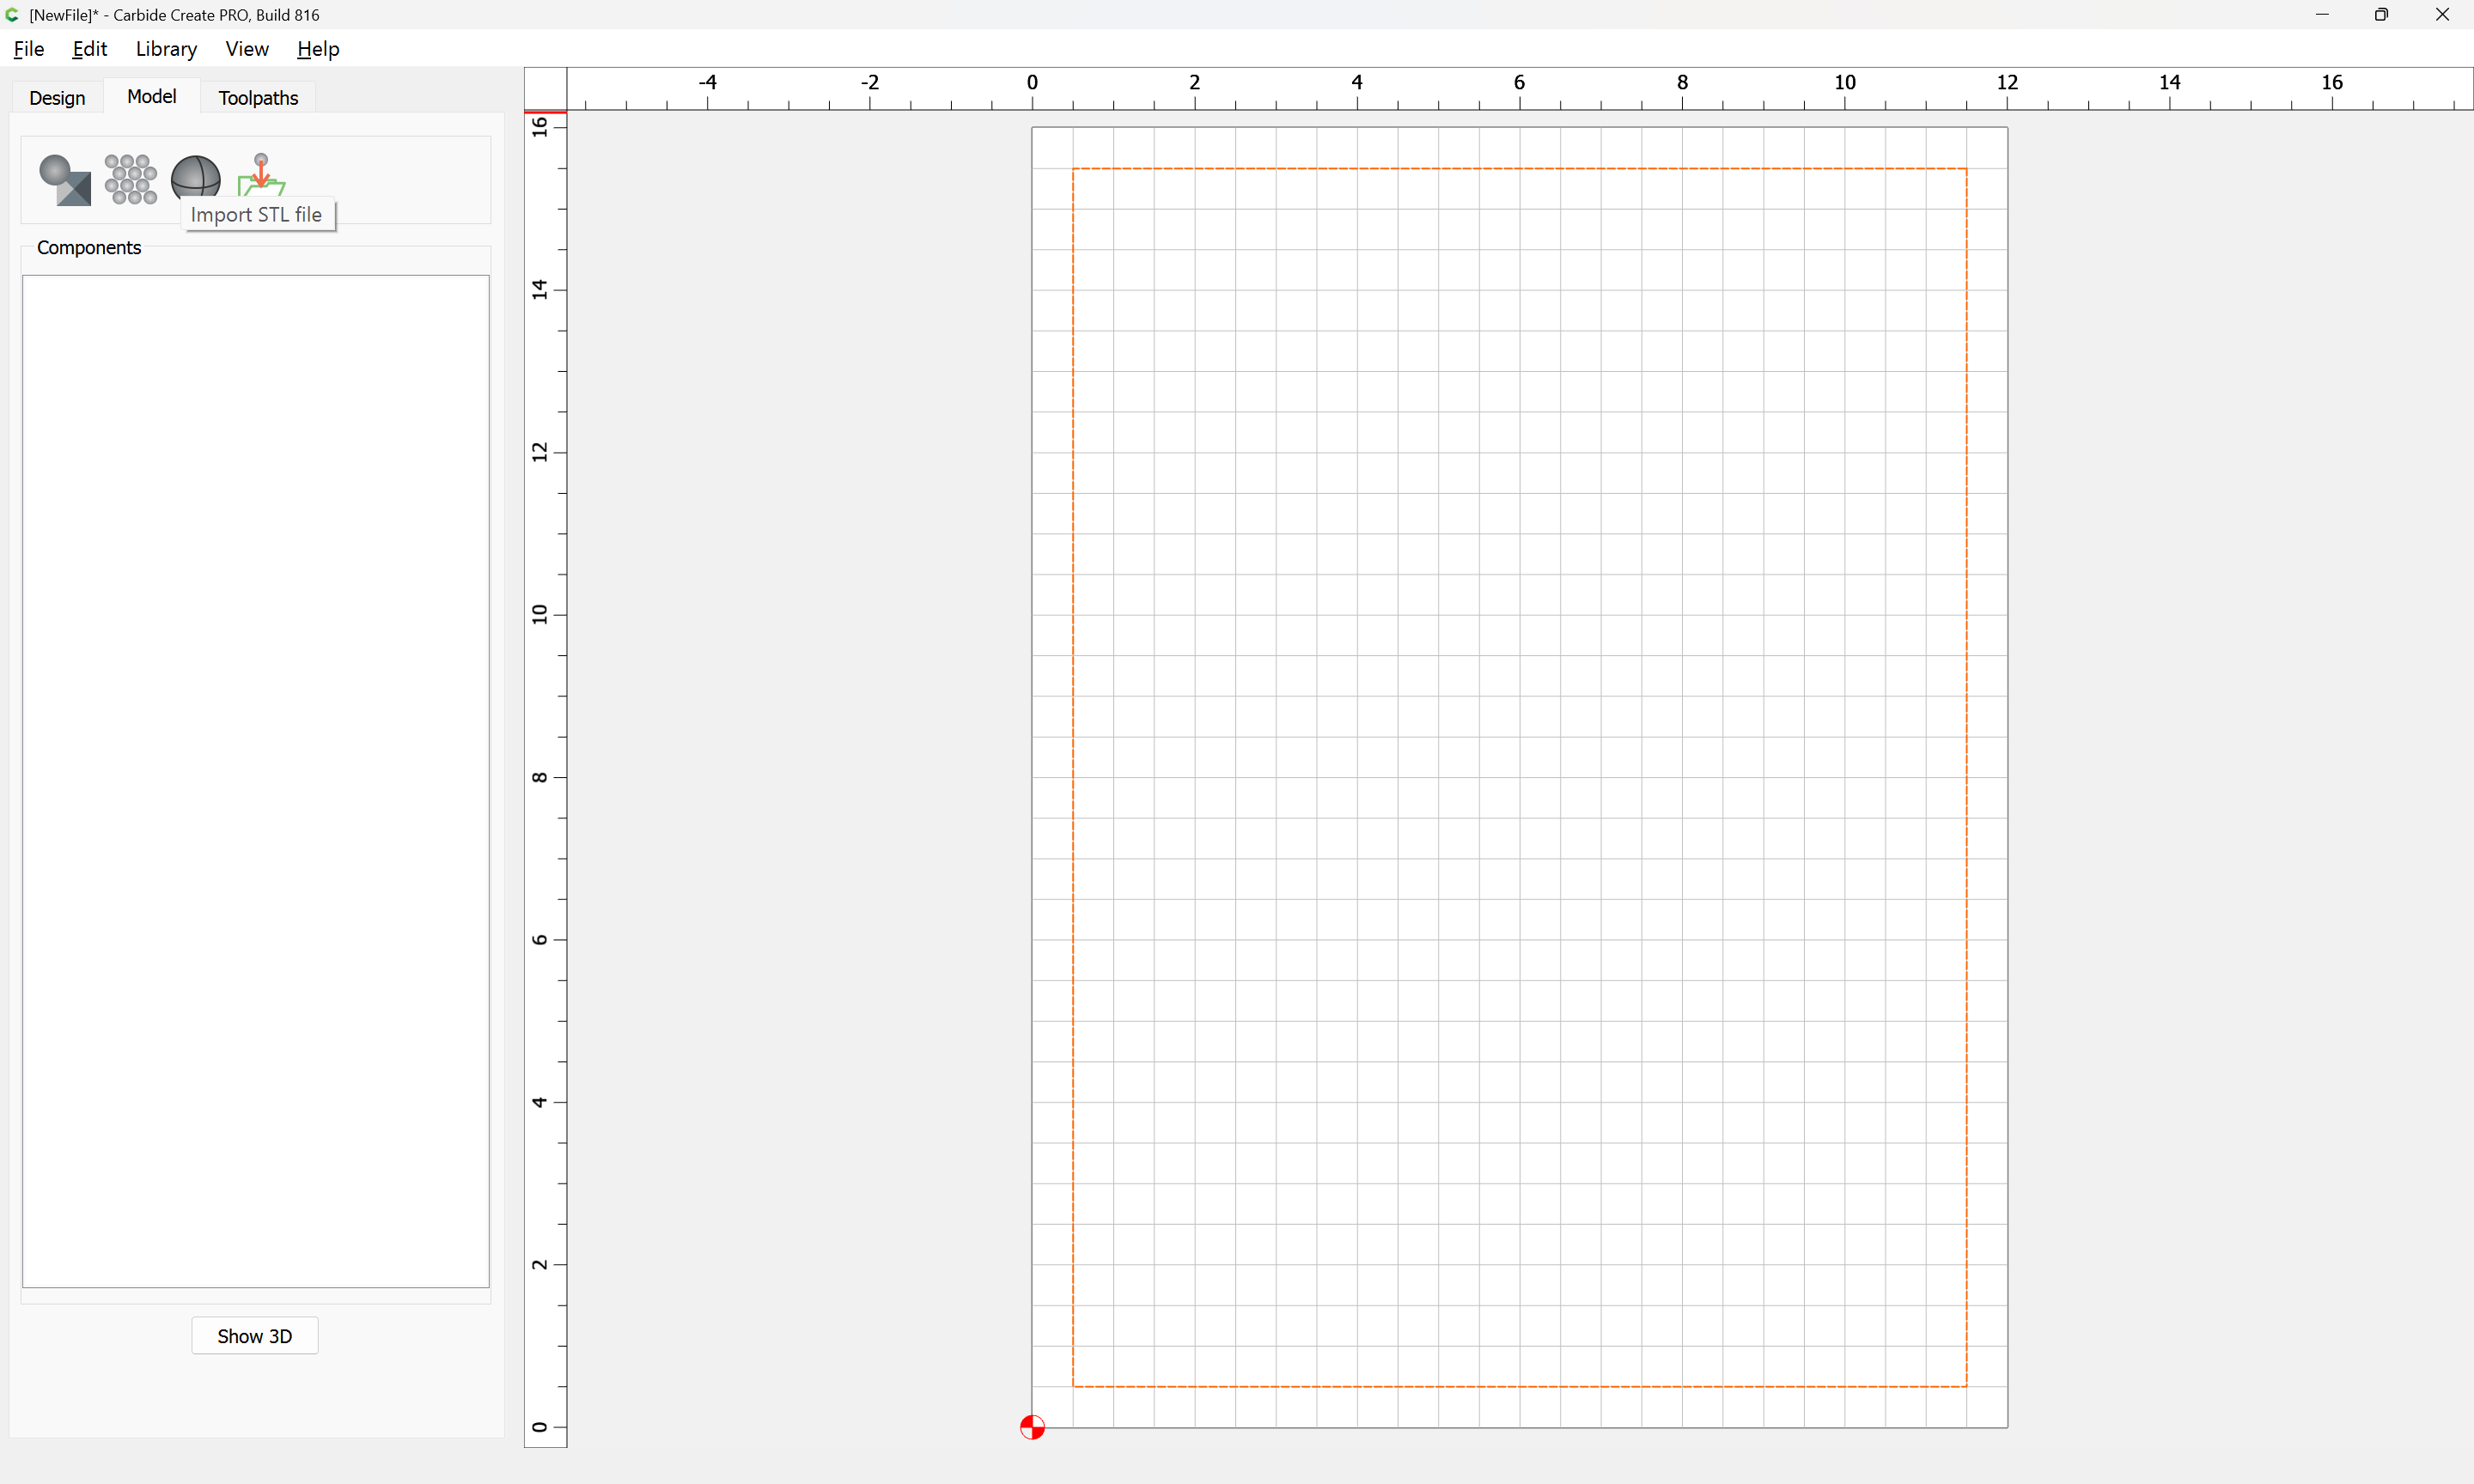Click the Show 3D button

(x=255, y=1336)
